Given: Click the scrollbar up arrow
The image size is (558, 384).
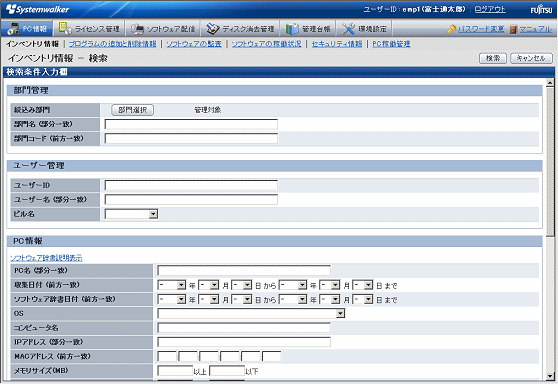Looking at the screenshot, I should tap(550, 83).
